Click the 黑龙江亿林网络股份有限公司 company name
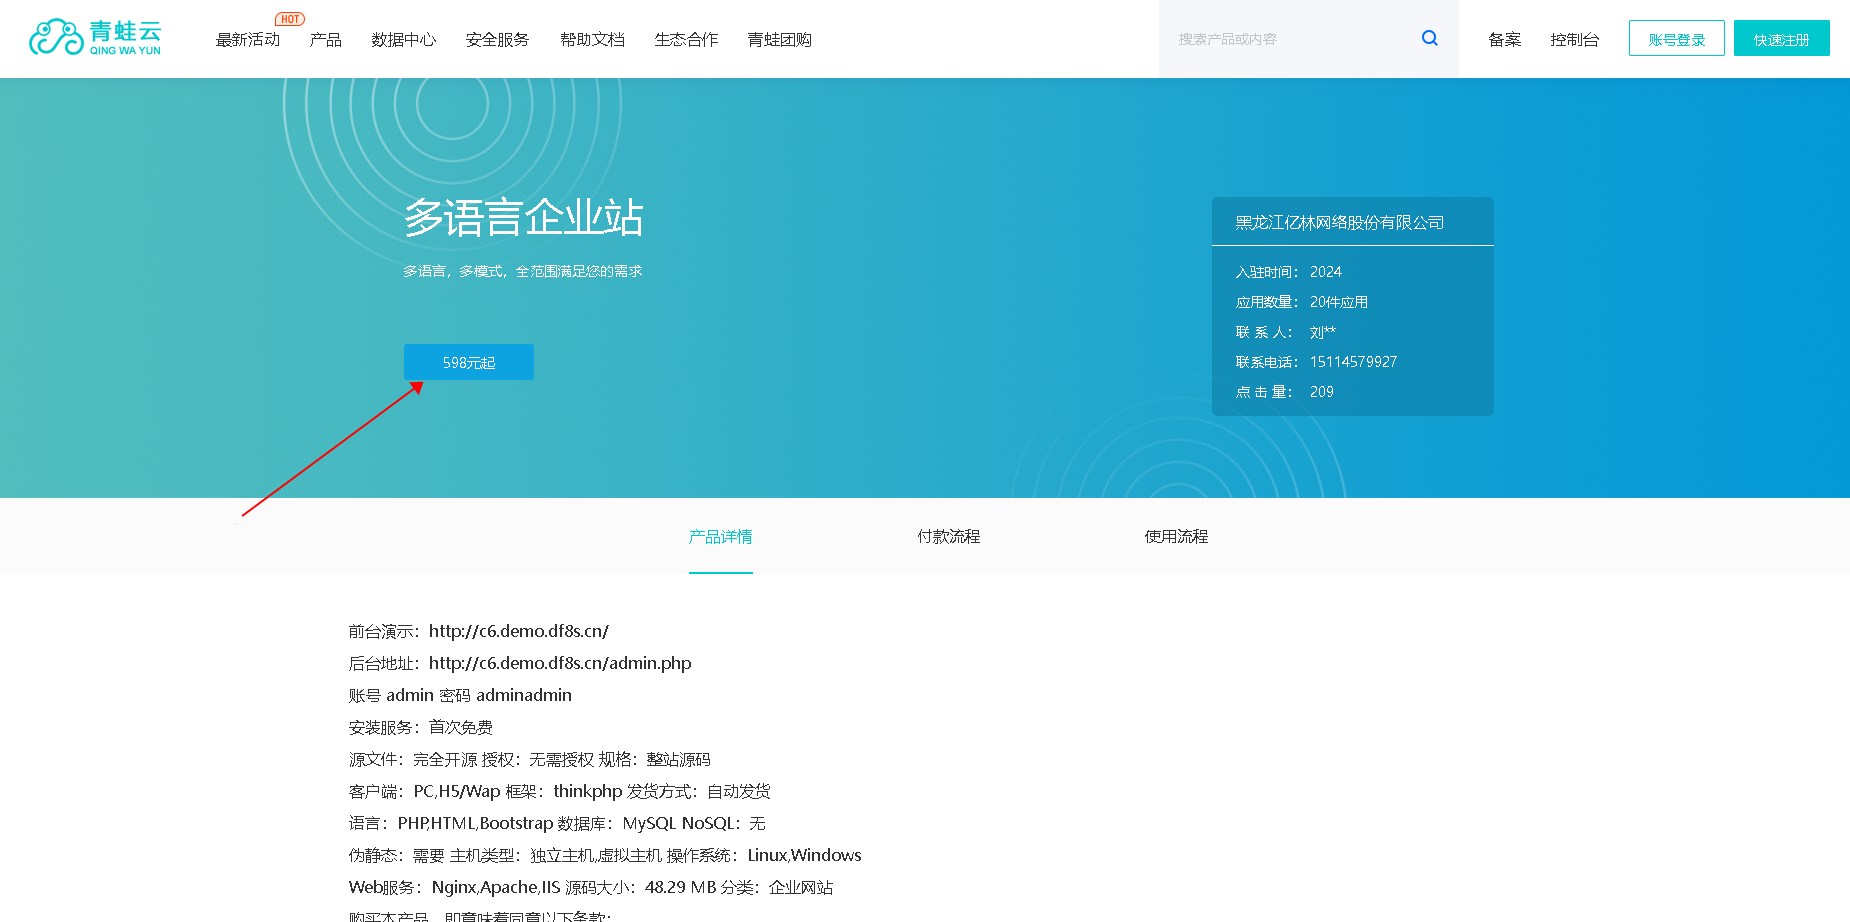 pos(1340,223)
